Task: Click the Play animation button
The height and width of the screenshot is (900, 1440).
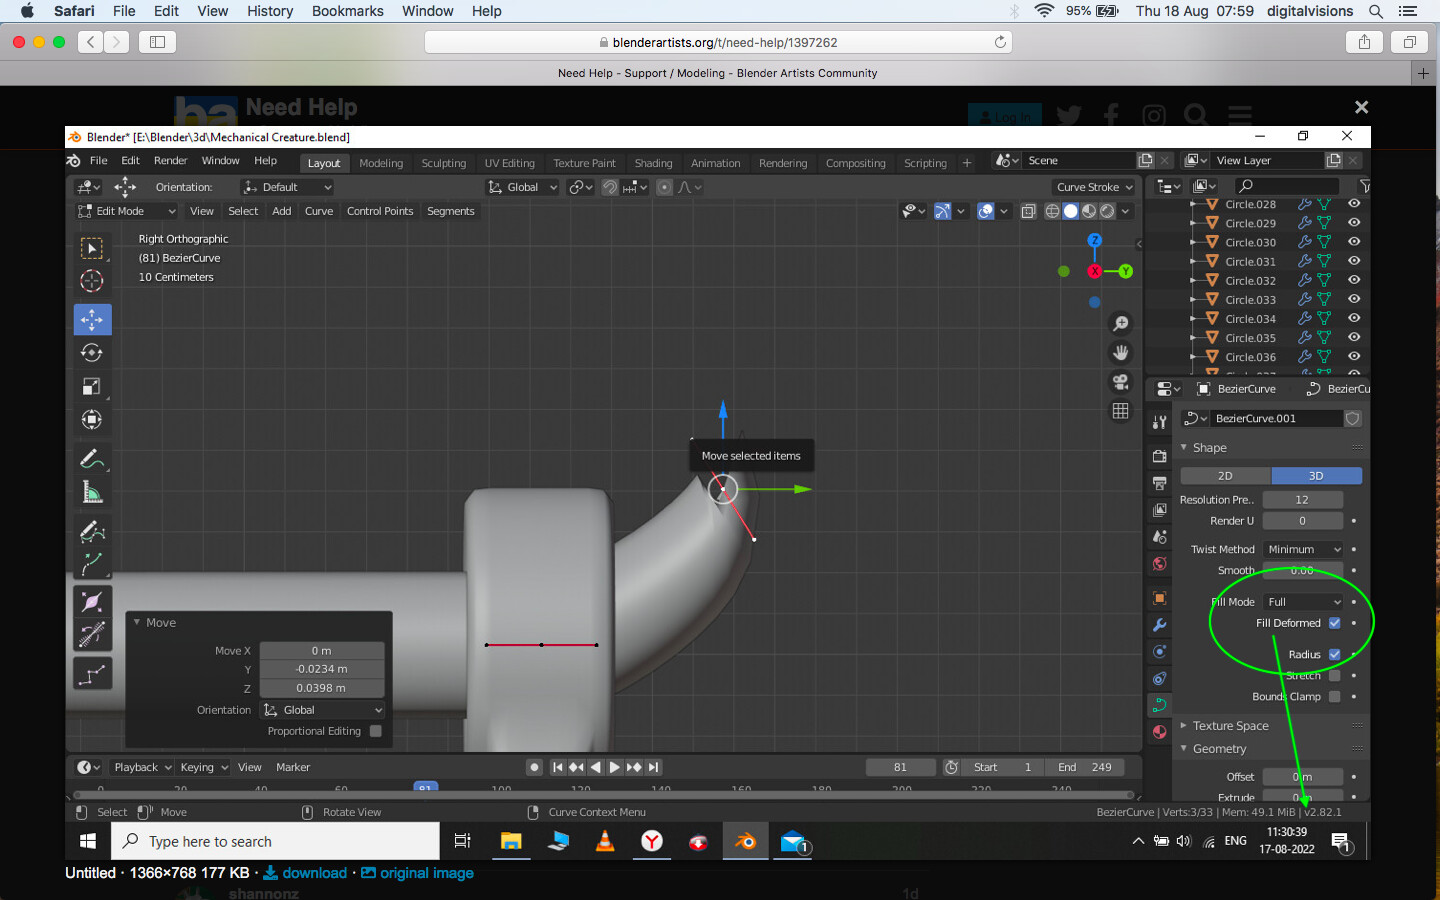Action: (x=614, y=767)
